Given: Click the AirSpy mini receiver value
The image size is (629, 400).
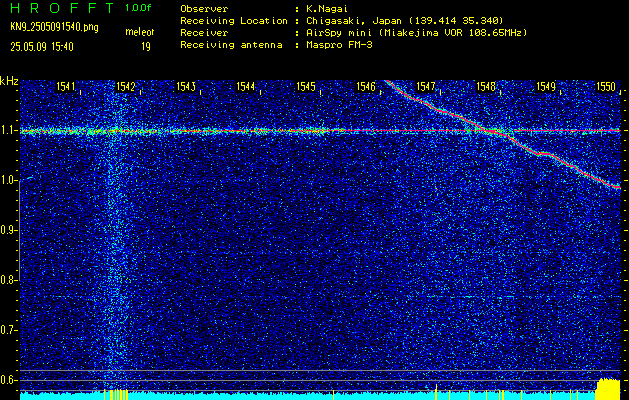Looking at the screenshot, I should click(417, 33).
